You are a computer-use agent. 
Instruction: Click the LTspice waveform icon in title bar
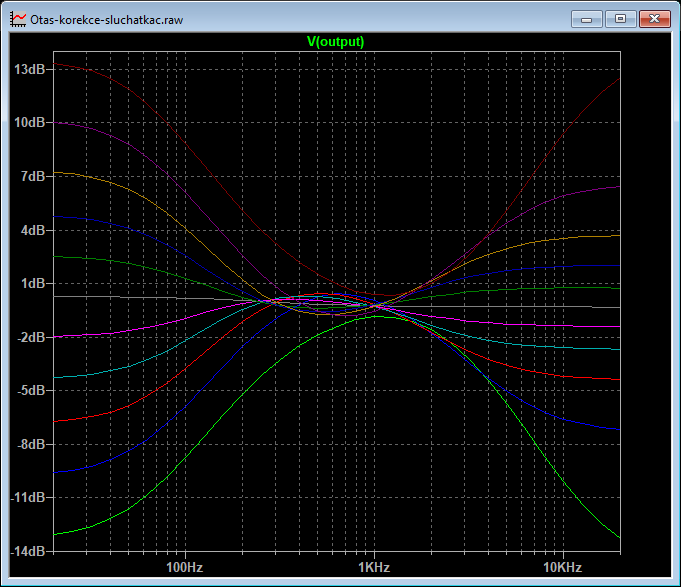point(18,20)
